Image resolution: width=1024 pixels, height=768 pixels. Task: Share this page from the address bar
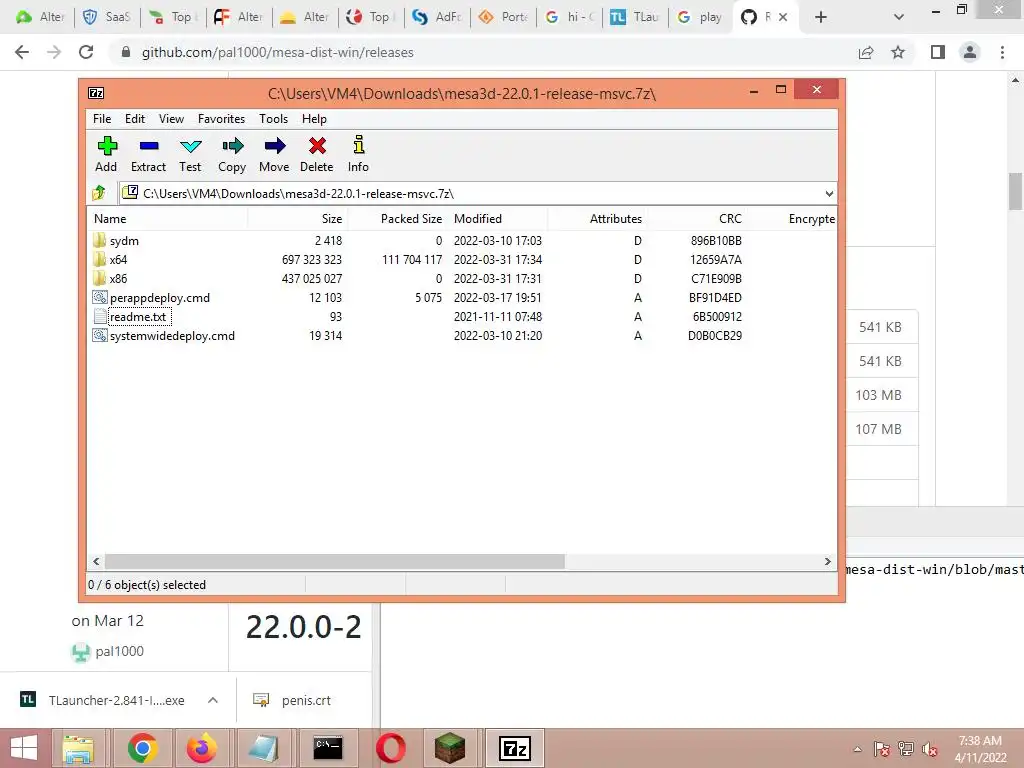(866, 52)
